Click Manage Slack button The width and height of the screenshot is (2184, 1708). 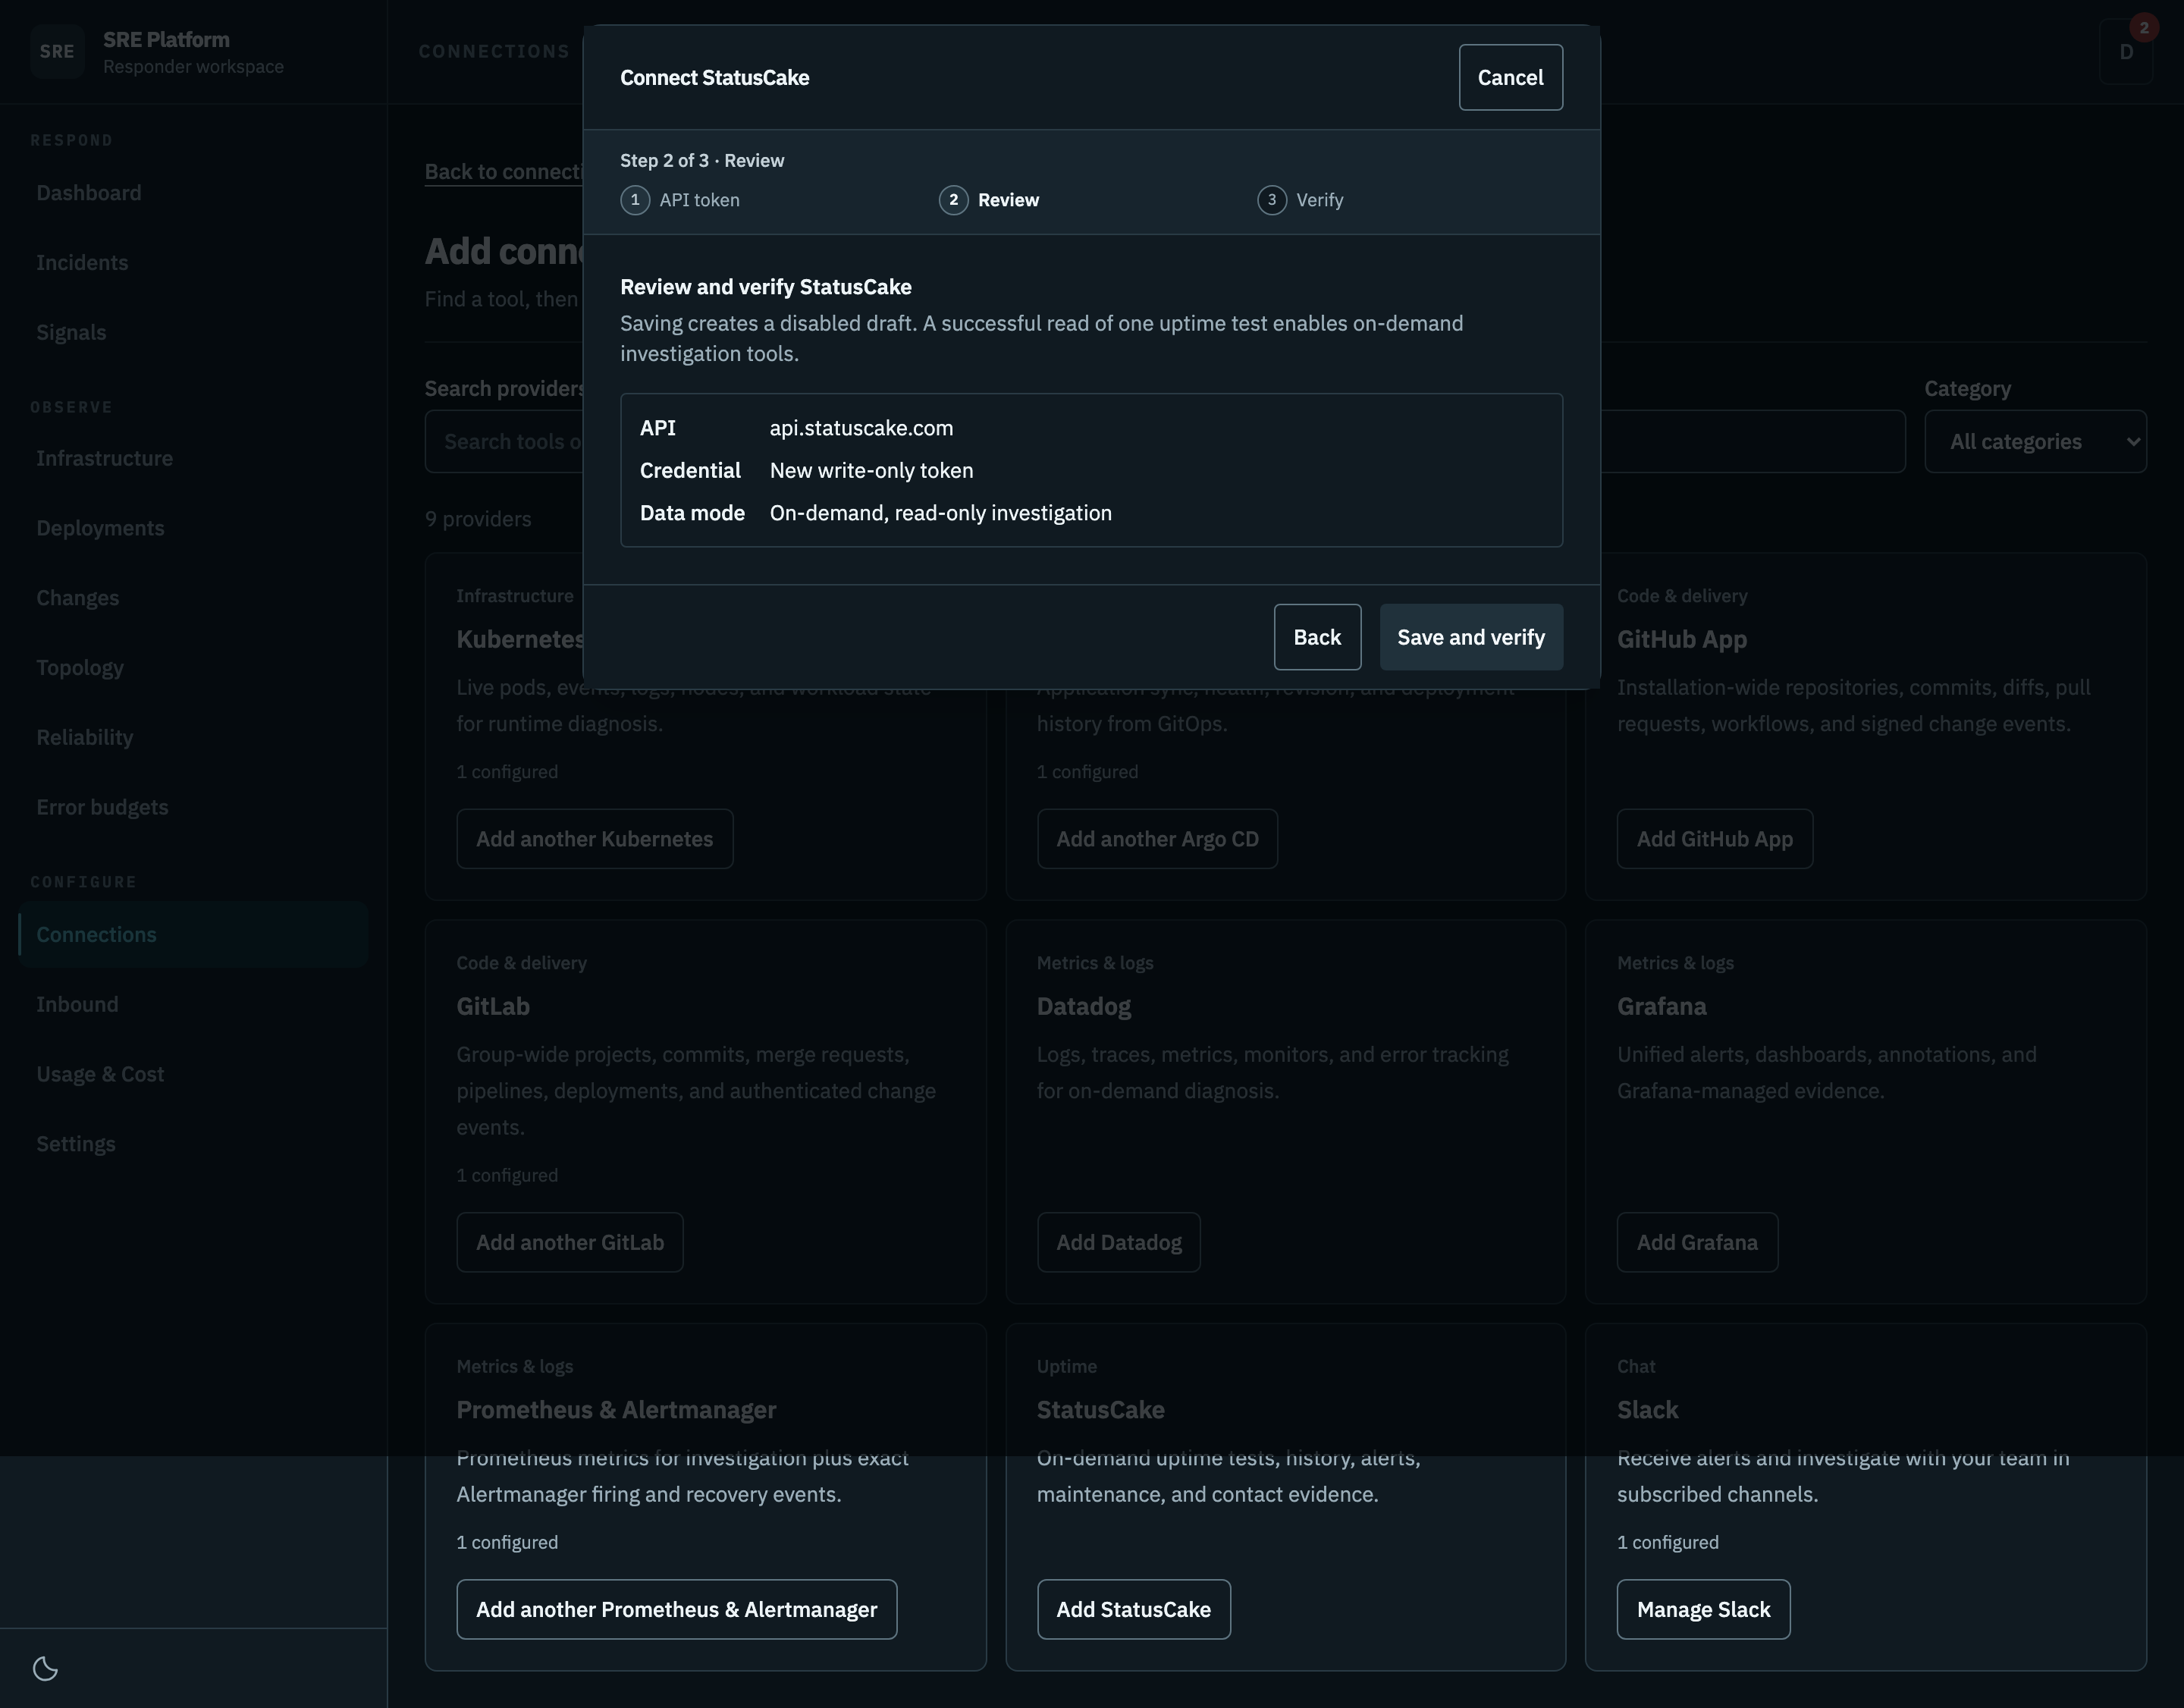coord(1703,1609)
